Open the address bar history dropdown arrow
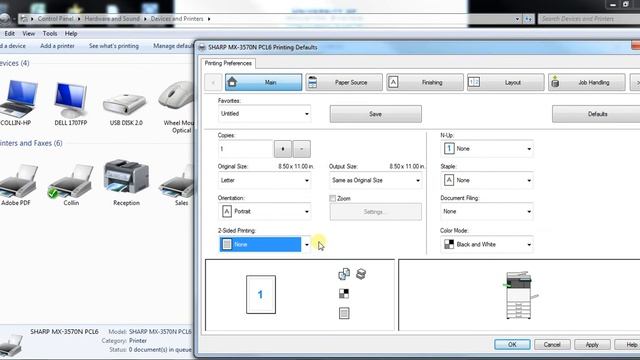The image size is (640, 360). point(517,19)
